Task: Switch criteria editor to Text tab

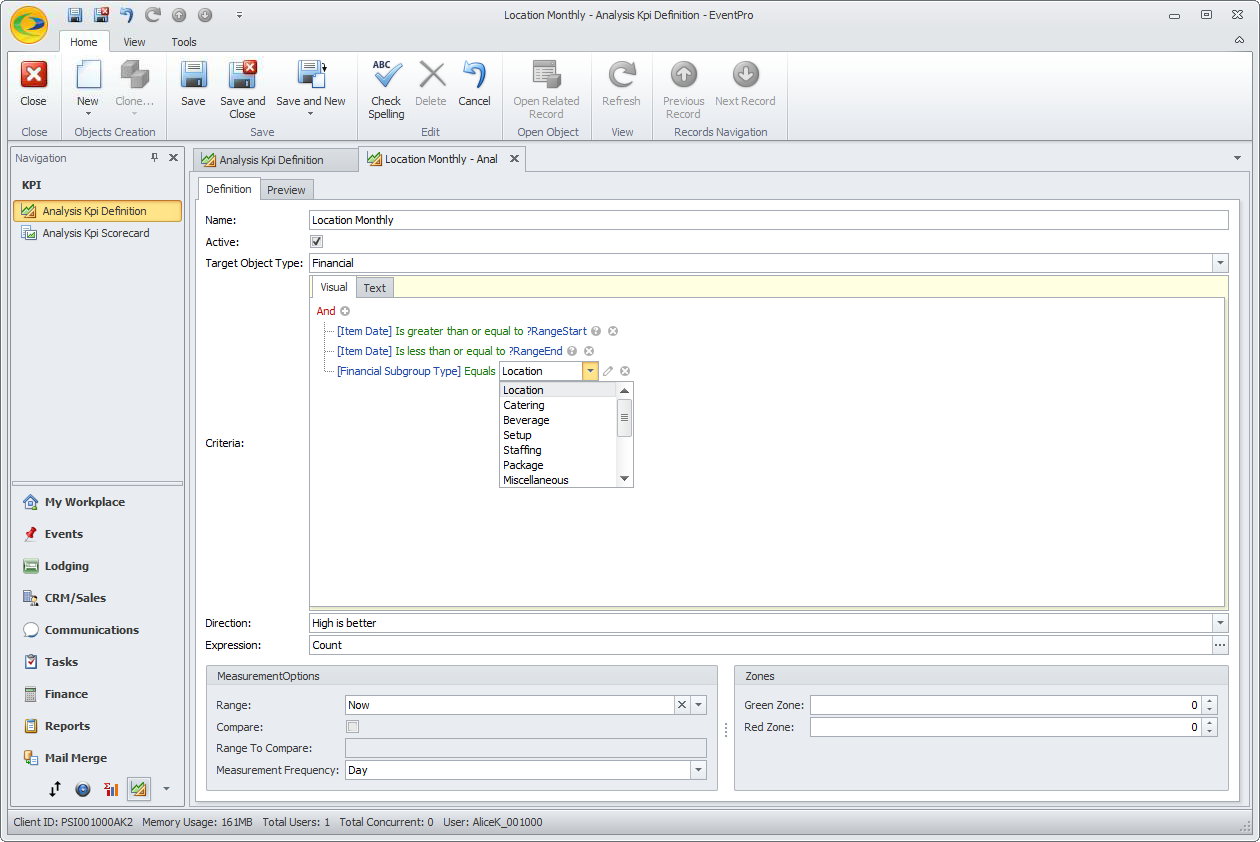Action: 375,288
